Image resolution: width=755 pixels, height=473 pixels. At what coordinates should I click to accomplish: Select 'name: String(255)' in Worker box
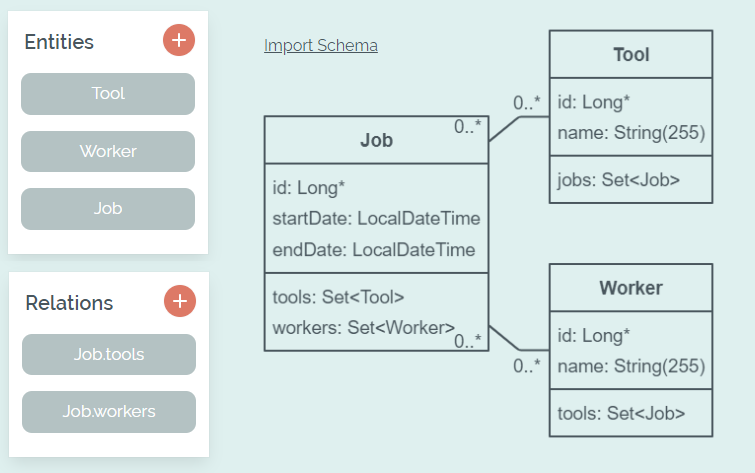pos(631,366)
